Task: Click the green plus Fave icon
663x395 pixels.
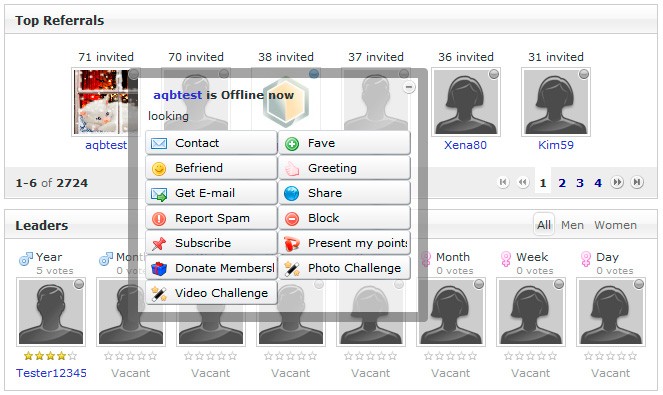Action: [x=292, y=144]
